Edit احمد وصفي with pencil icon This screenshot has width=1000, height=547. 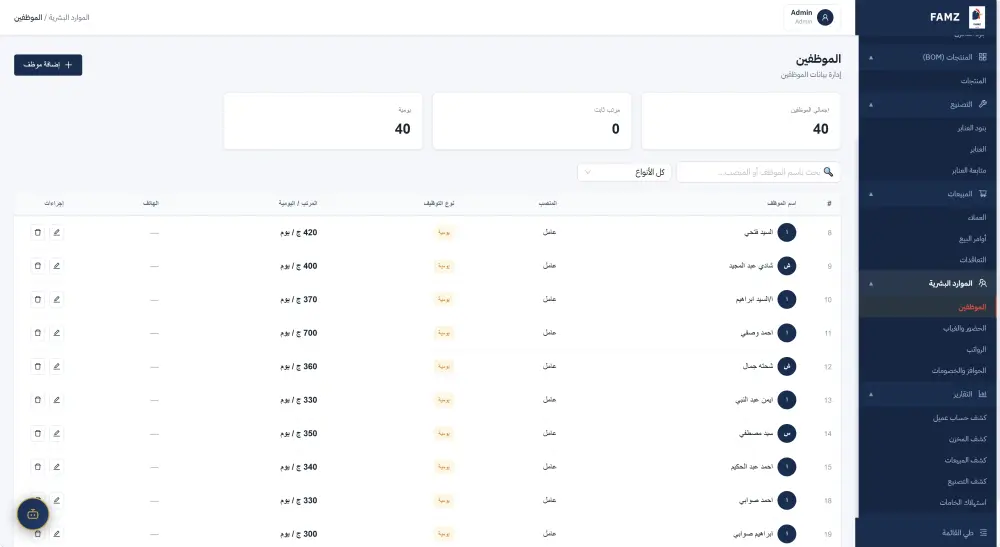(57, 333)
